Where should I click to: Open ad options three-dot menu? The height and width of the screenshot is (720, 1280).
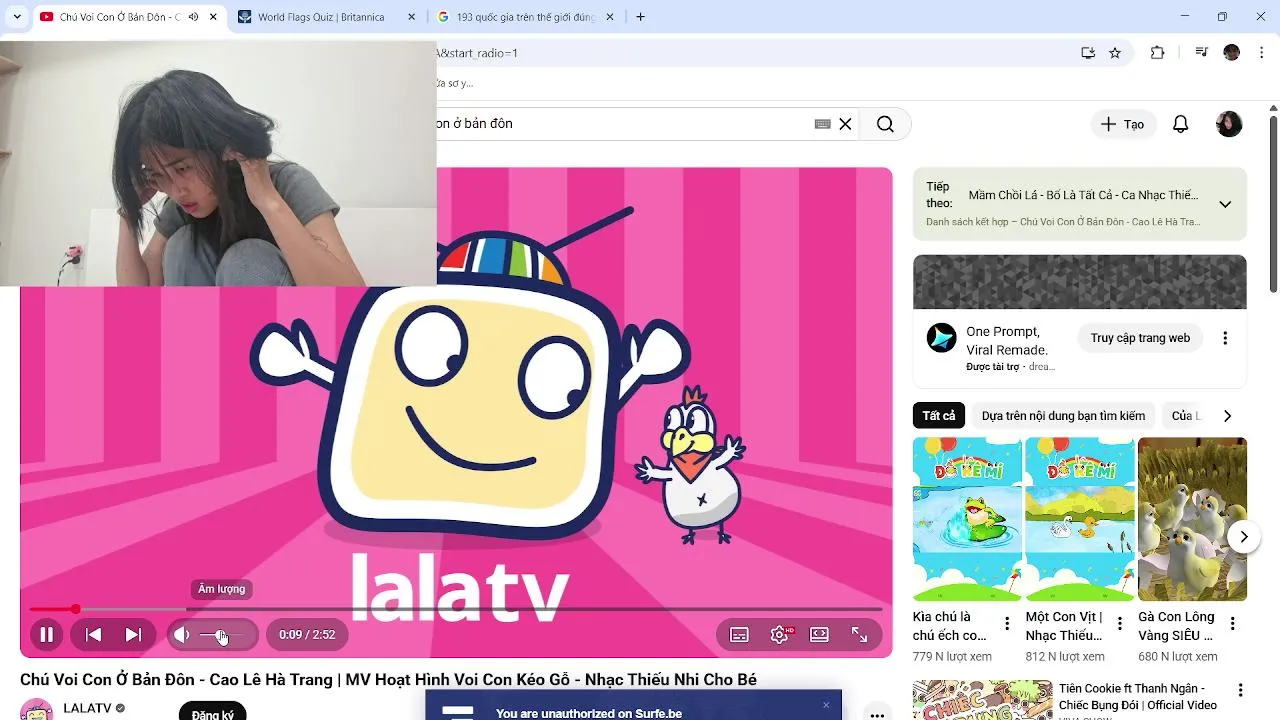(1225, 338)
